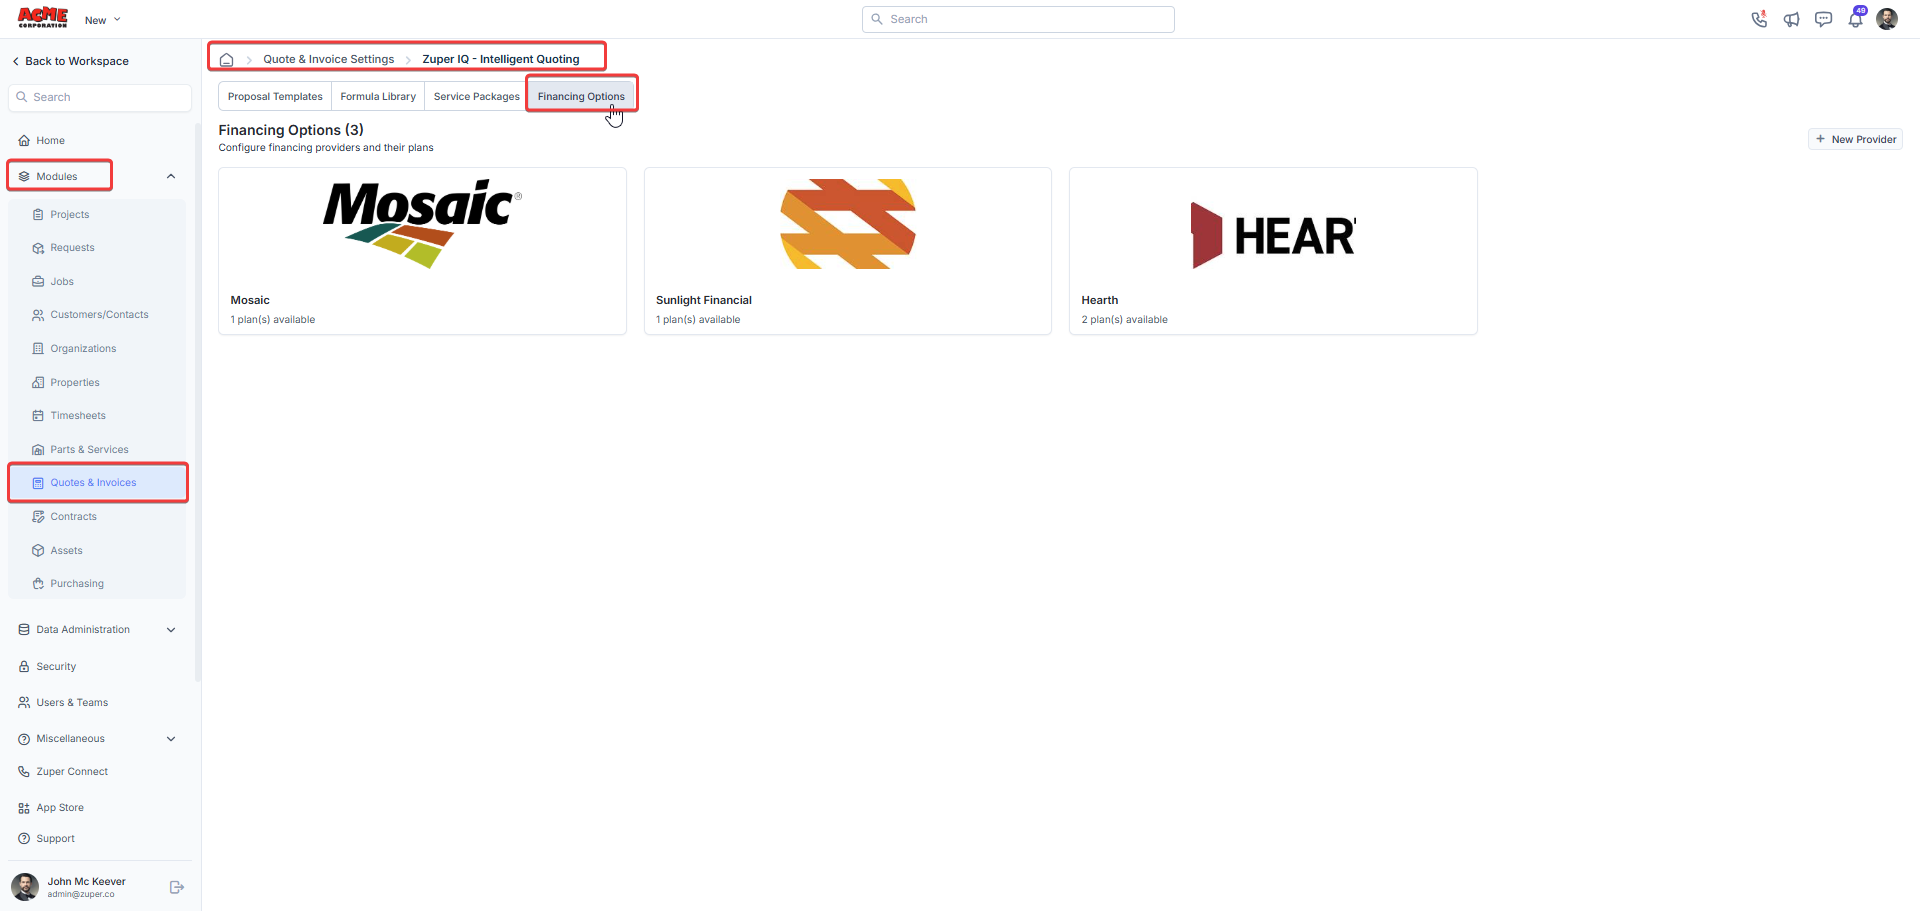Collapse the Modules section chevron
This screenshot has height=911, width=1920.
pos(171,177)
